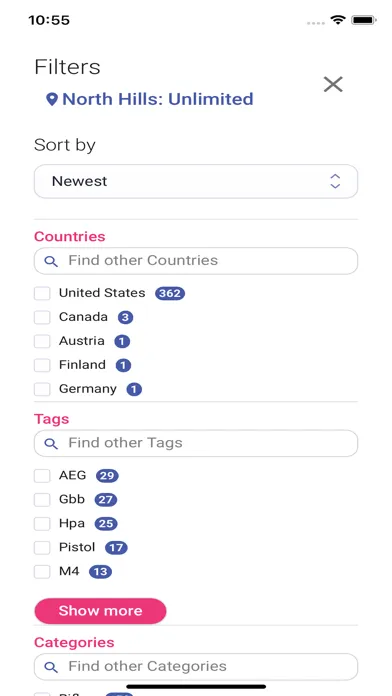This screenshot has height=696, width=392.
Task: Tap the magnifier icon in the Tags search
Action: [51, 443]
